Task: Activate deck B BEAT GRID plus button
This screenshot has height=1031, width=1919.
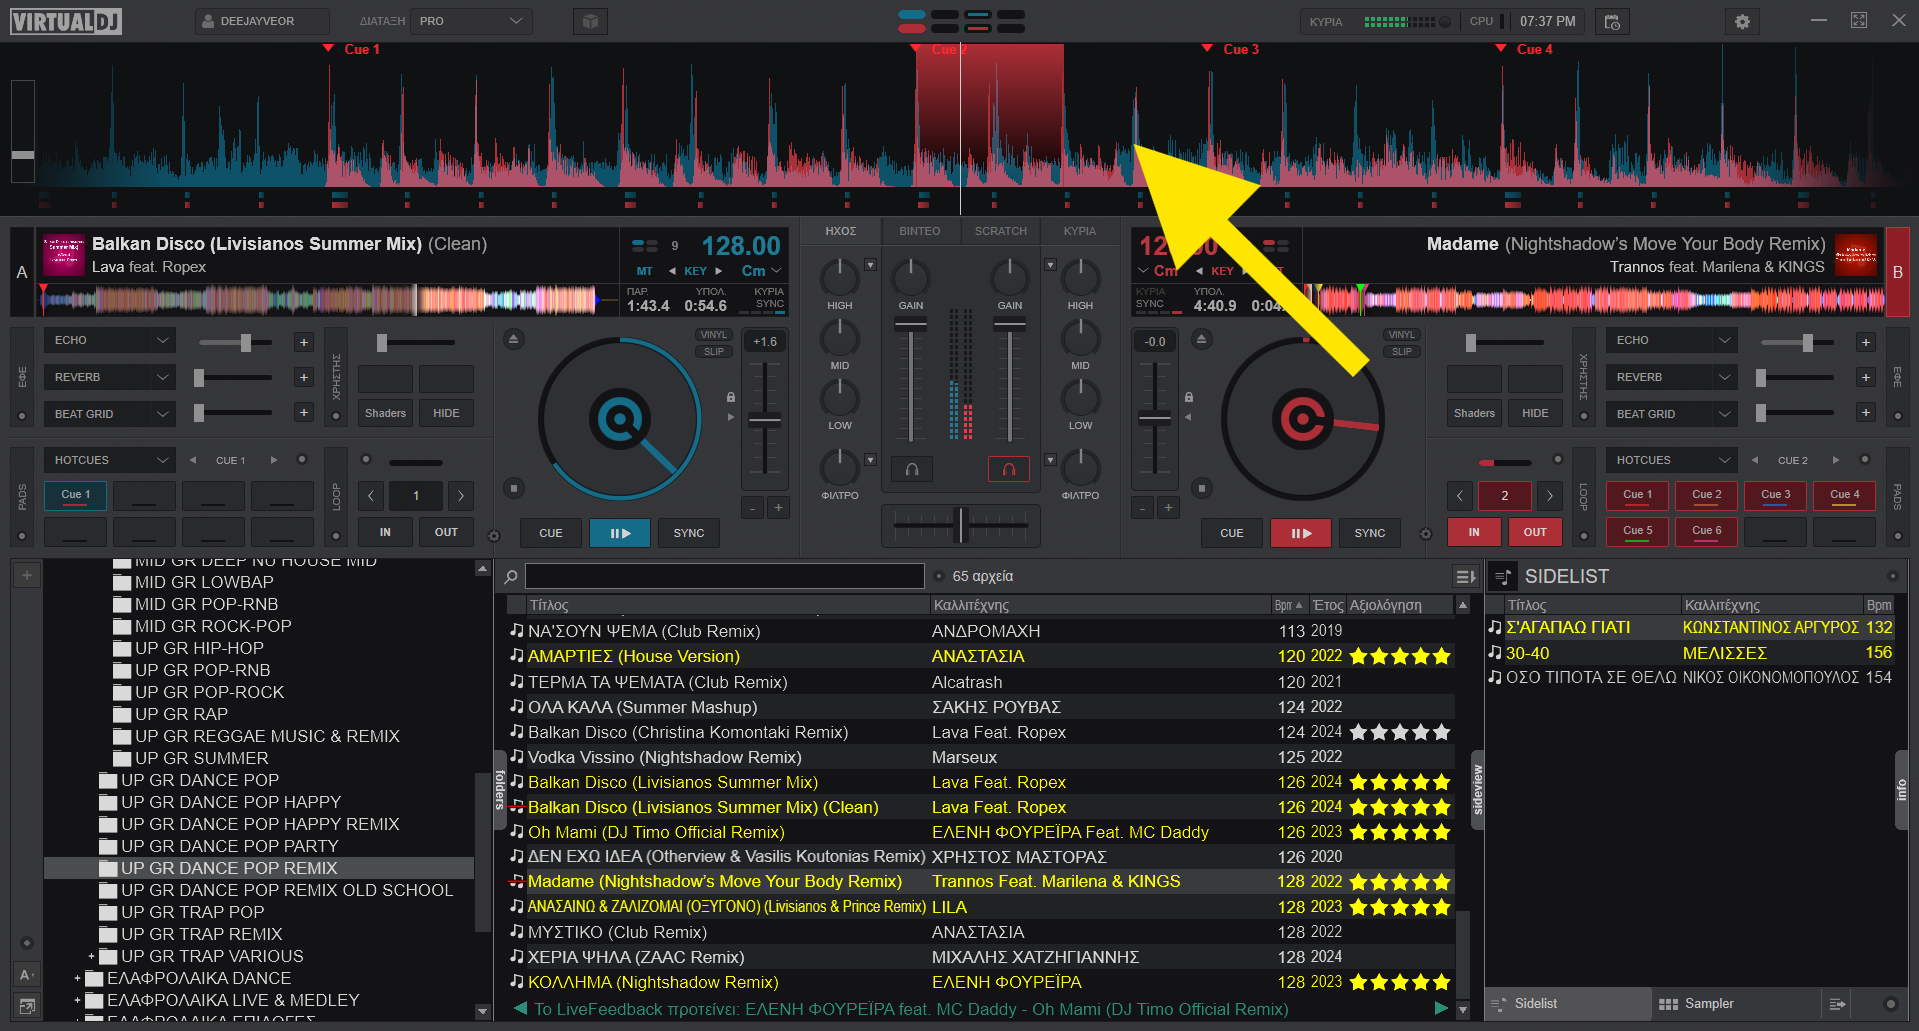Action: click(x=1865, y=412)
